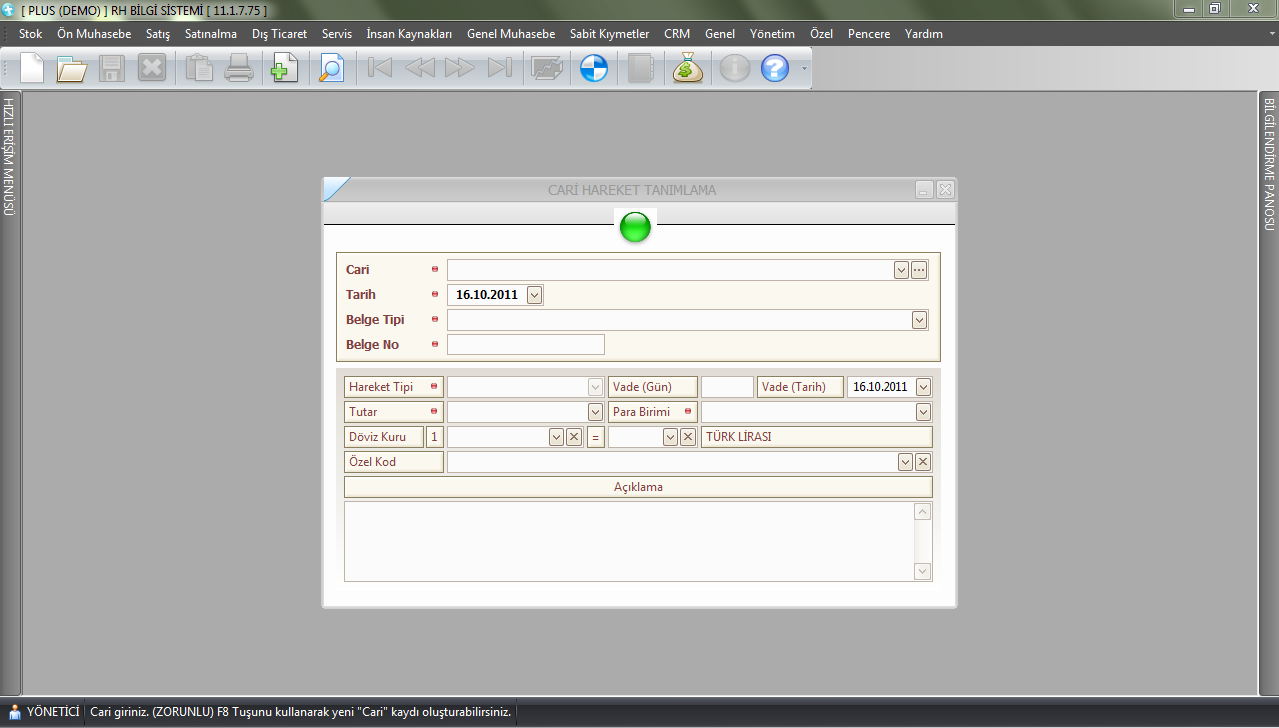Expand the Cari dropdown list

click(901, 270)
